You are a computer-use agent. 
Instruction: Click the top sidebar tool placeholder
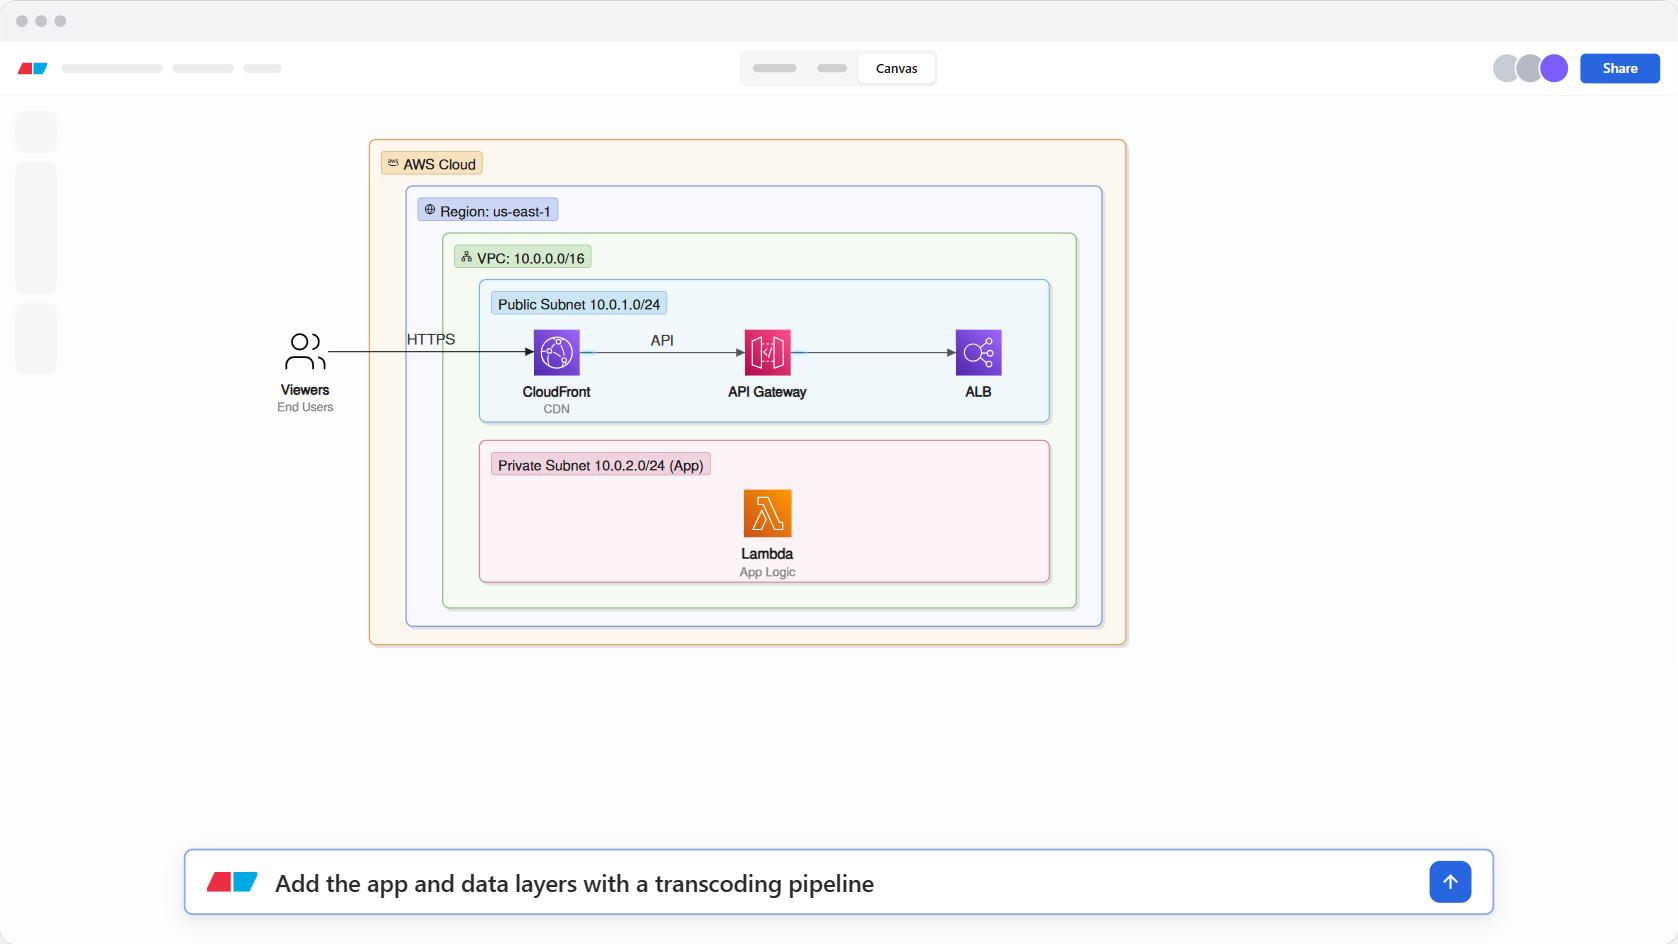click(36, 132)
